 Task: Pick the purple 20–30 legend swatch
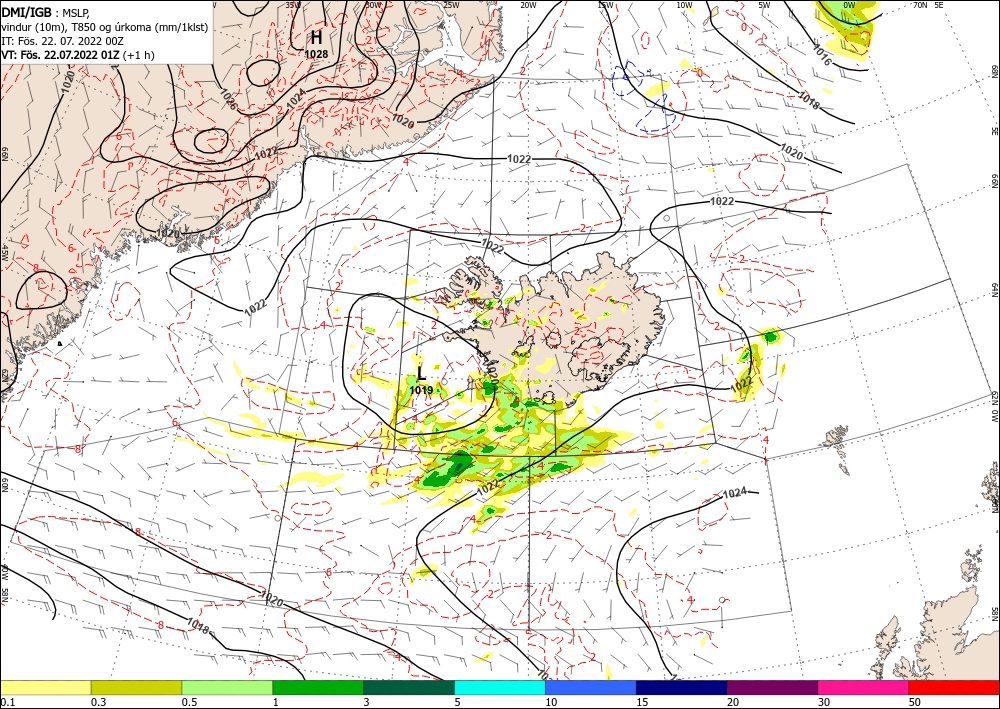(772, 687)
